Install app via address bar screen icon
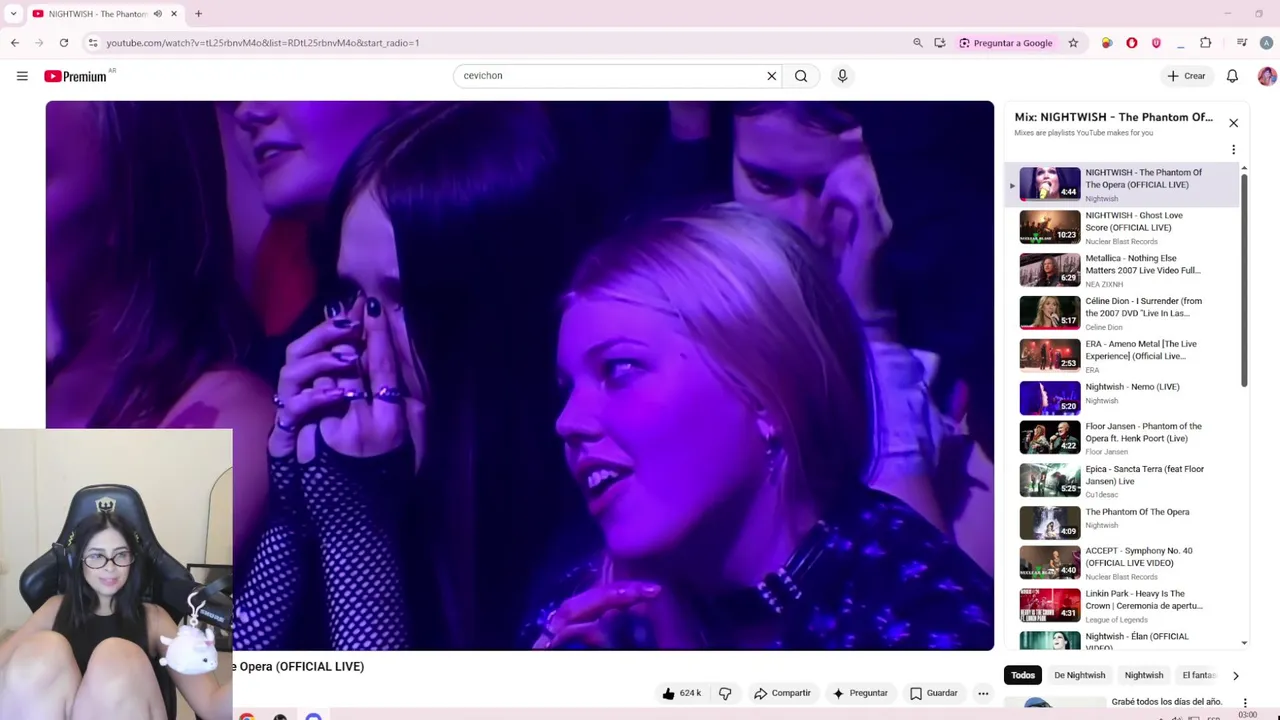 [940, 43]
